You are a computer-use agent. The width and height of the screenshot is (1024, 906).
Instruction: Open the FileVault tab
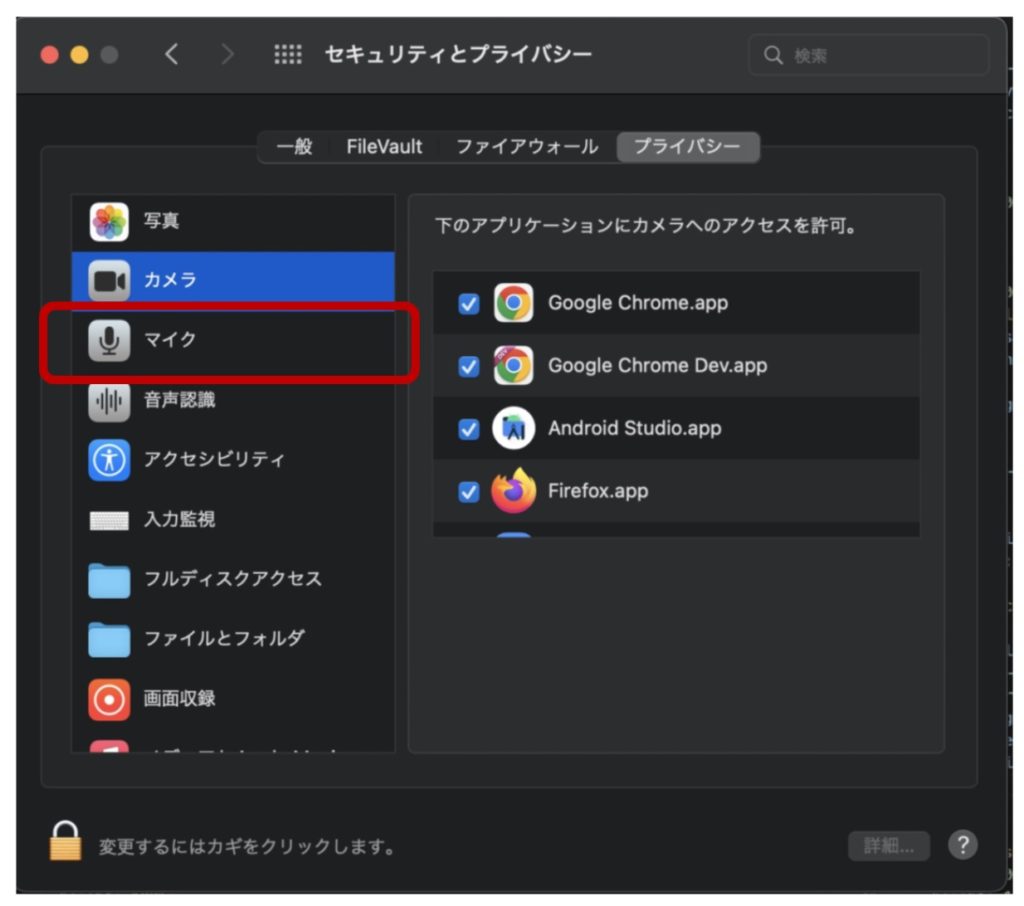384,147
